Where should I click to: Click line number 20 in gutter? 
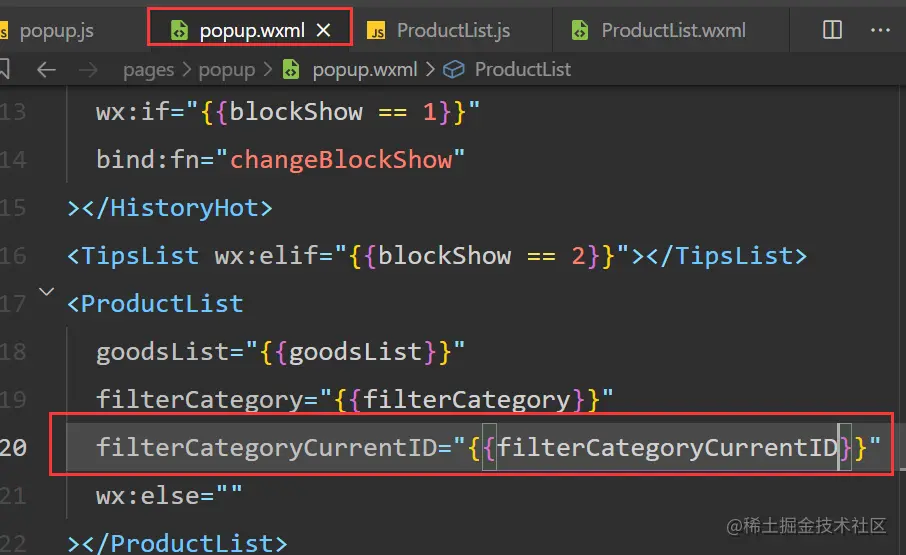13,448
